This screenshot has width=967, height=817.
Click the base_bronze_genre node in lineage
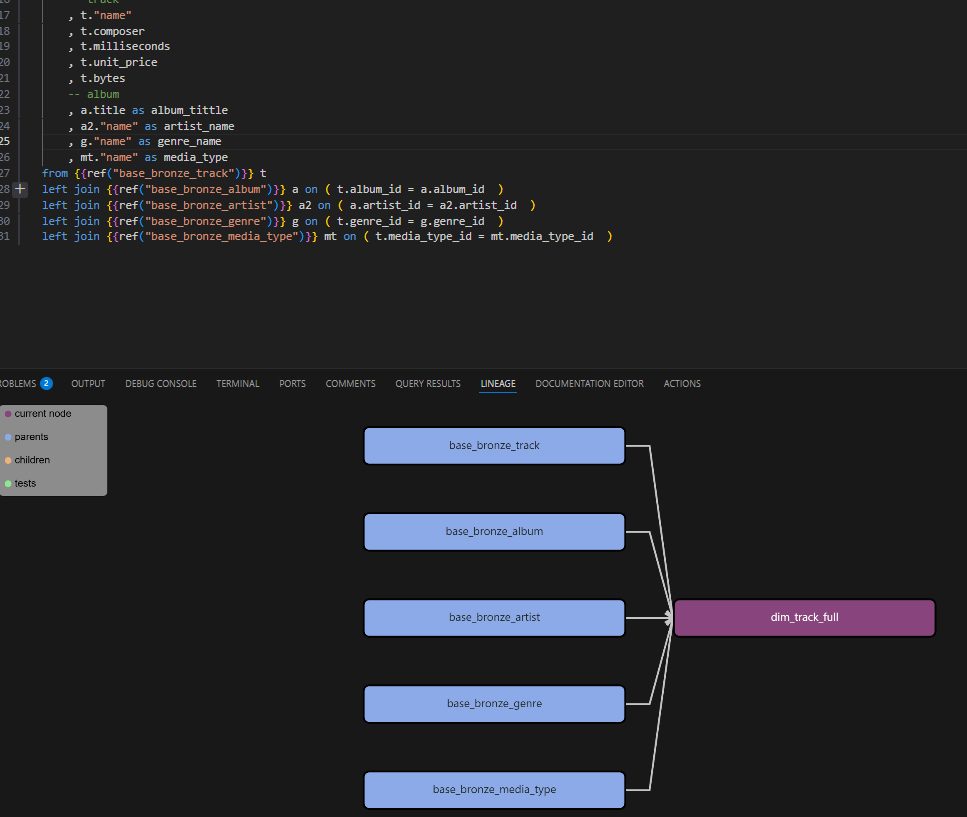click(x=494, y=704)
